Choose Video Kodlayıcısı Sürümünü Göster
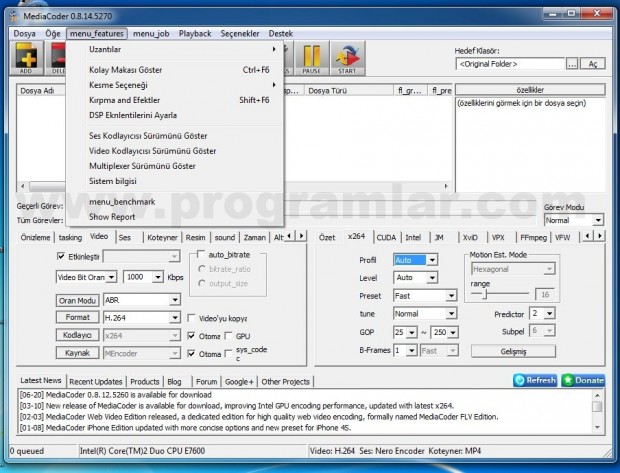Viewport: 620px width, 473px height. (x=175, y=151)
